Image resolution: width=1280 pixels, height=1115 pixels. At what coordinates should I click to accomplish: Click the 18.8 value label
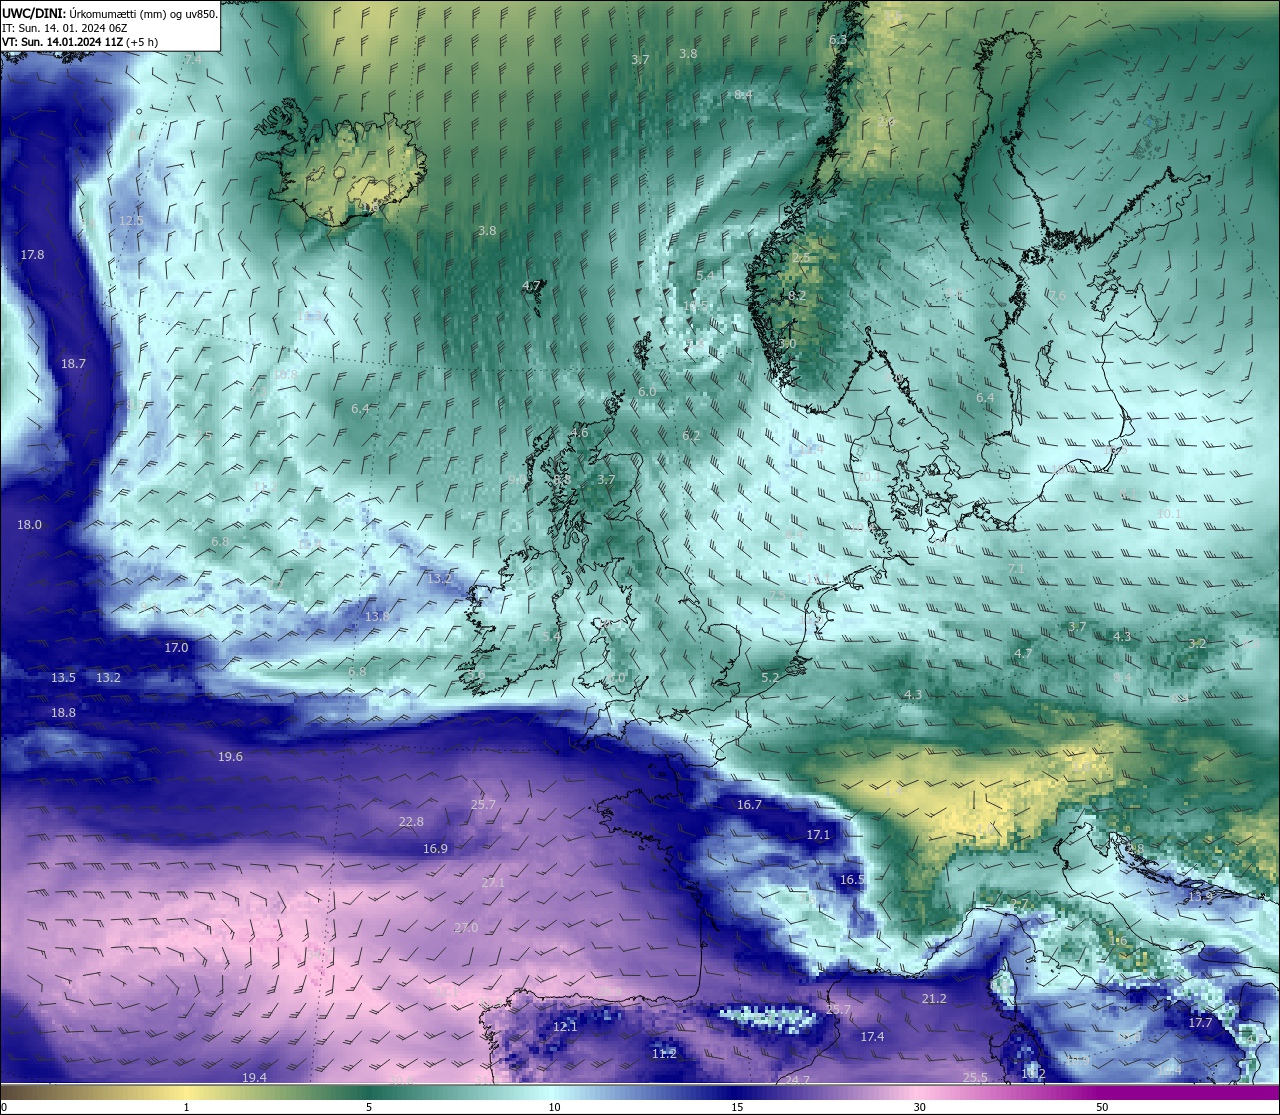pos(63,713)
